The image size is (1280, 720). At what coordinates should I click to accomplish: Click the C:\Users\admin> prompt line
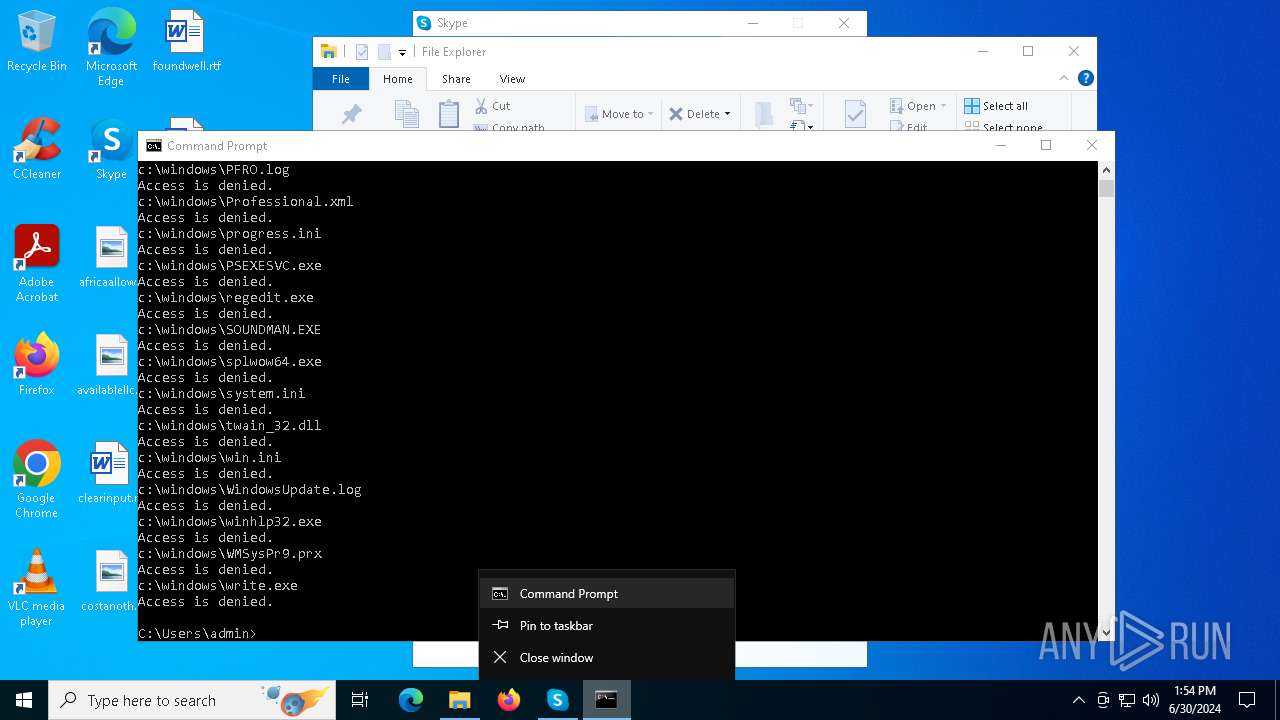pos(197,633)
